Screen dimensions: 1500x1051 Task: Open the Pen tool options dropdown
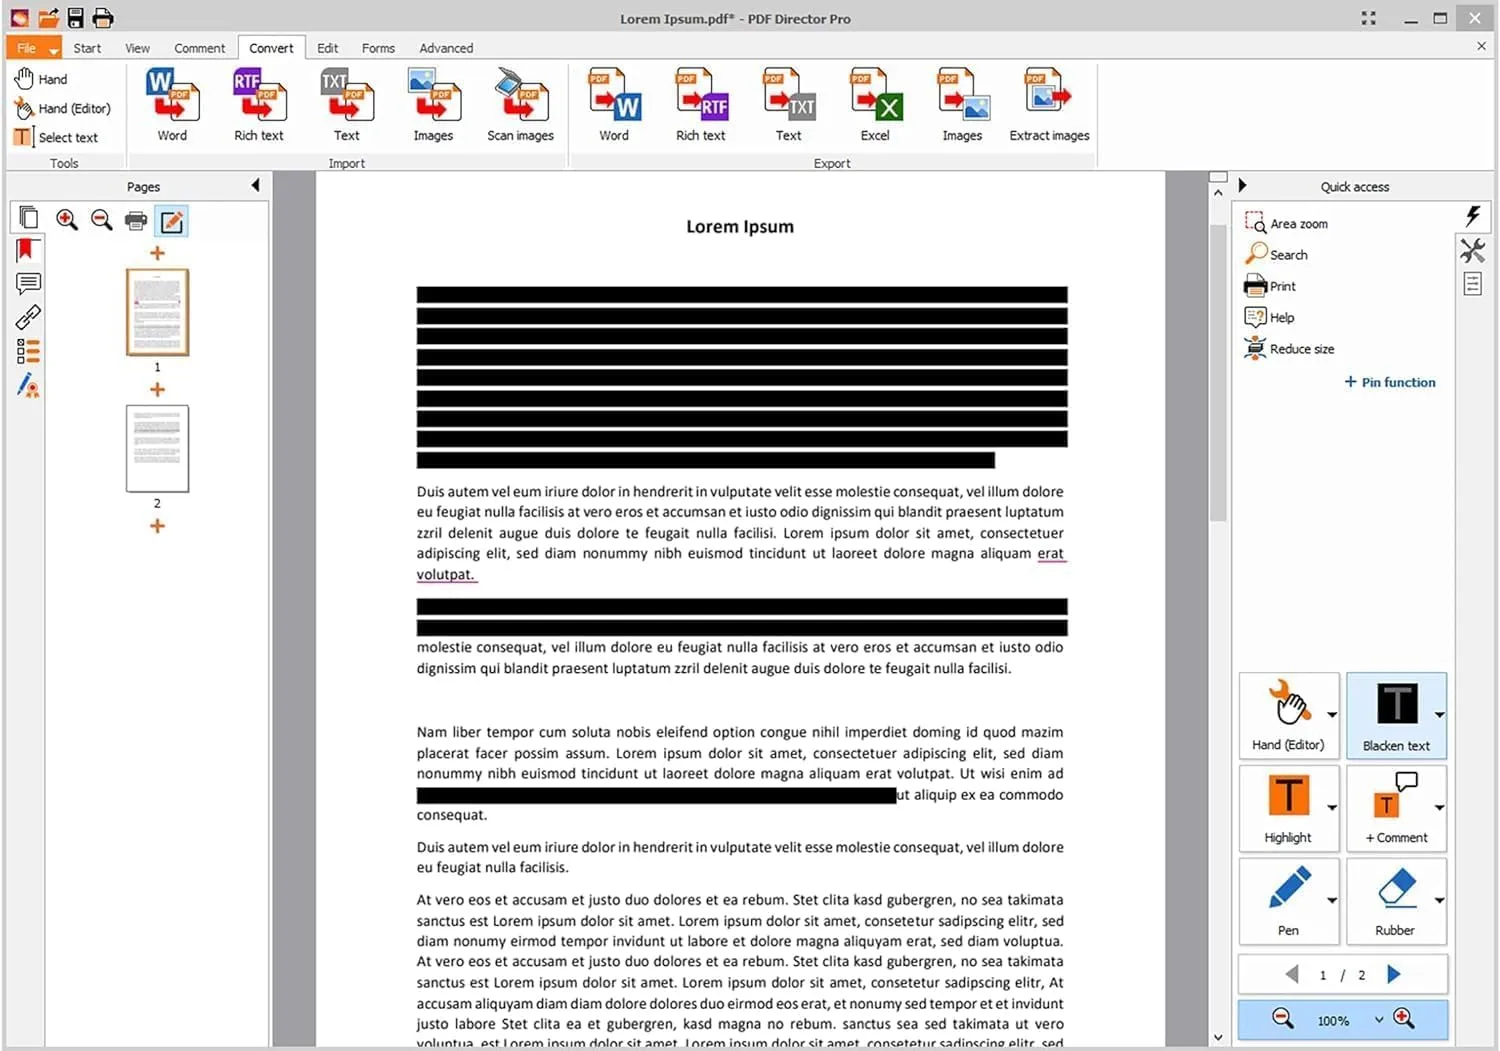coord(1330,898)
